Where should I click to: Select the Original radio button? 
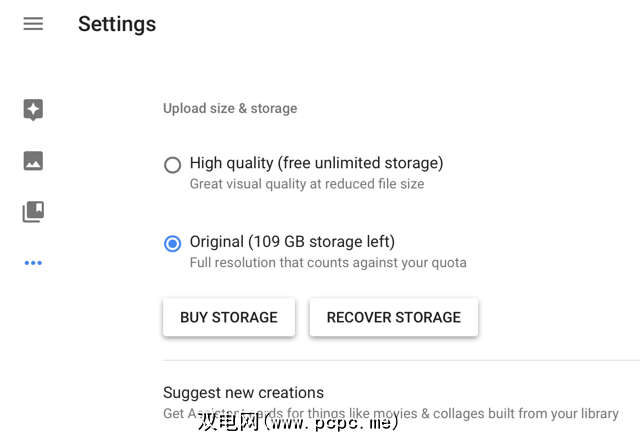pyautogui.click(x=173, y=243)
